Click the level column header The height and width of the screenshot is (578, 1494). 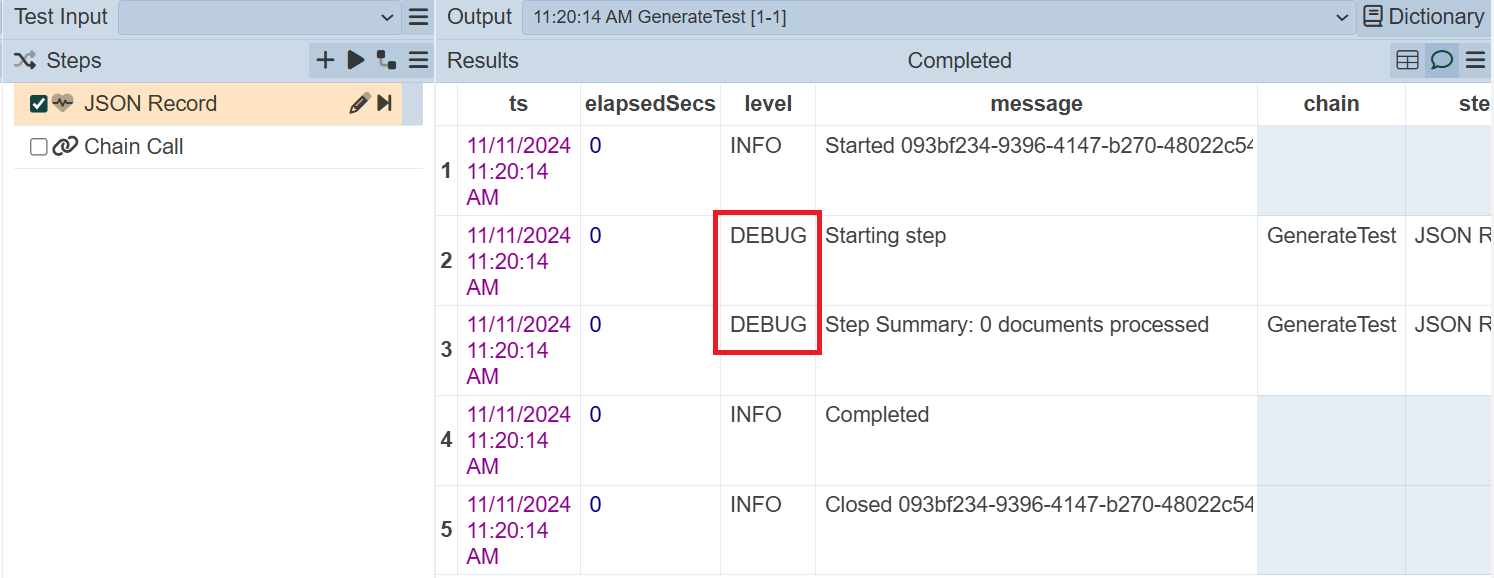click(x=768, y=104)
